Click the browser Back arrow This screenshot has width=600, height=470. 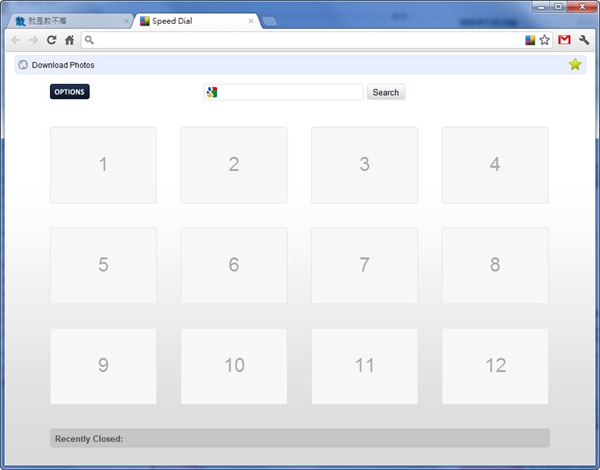coord(16,40)
